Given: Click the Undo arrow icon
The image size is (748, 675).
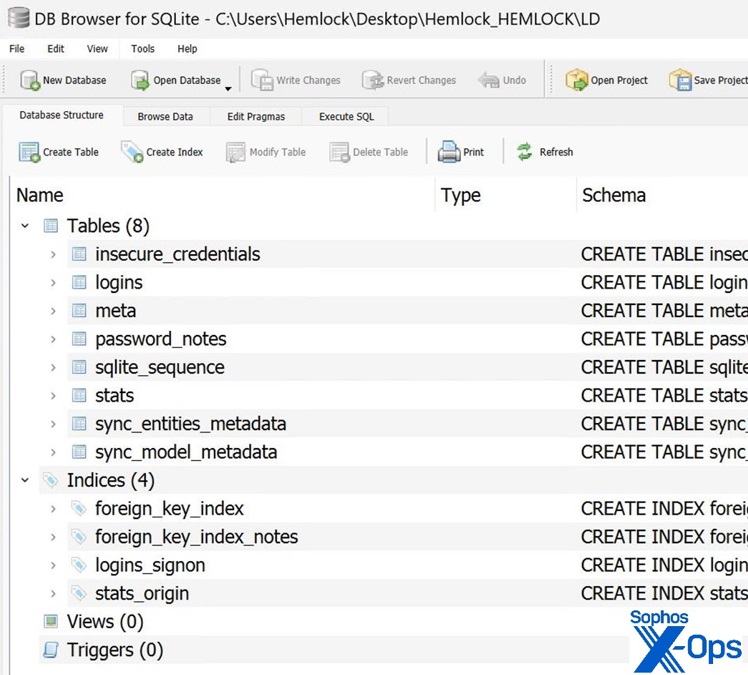Looking at the screenshot, I should coord(489,80).
